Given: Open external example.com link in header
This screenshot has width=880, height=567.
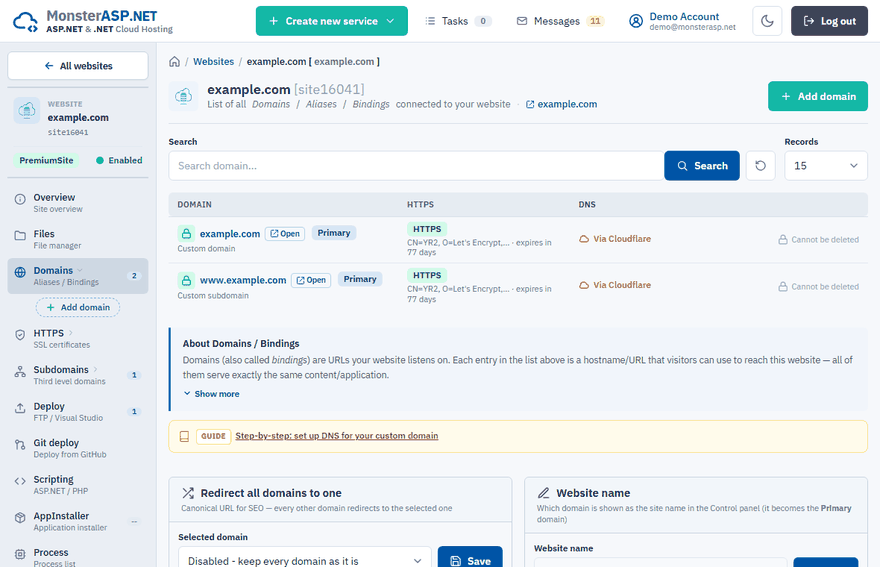Looking at the screenshot, I should coord(561,104).
